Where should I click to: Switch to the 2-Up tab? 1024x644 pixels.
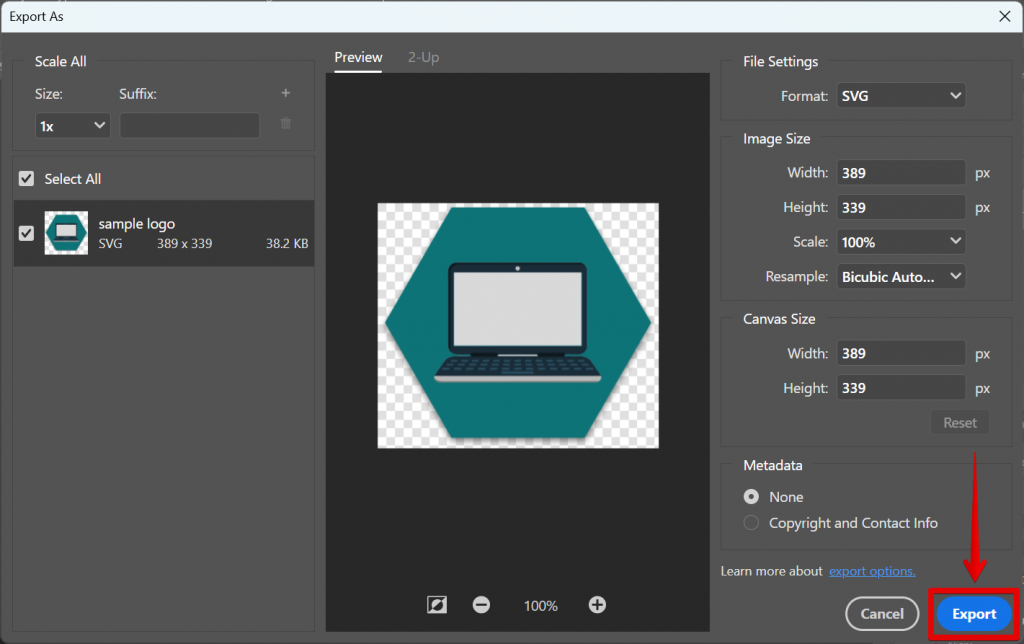coord(423,57)
